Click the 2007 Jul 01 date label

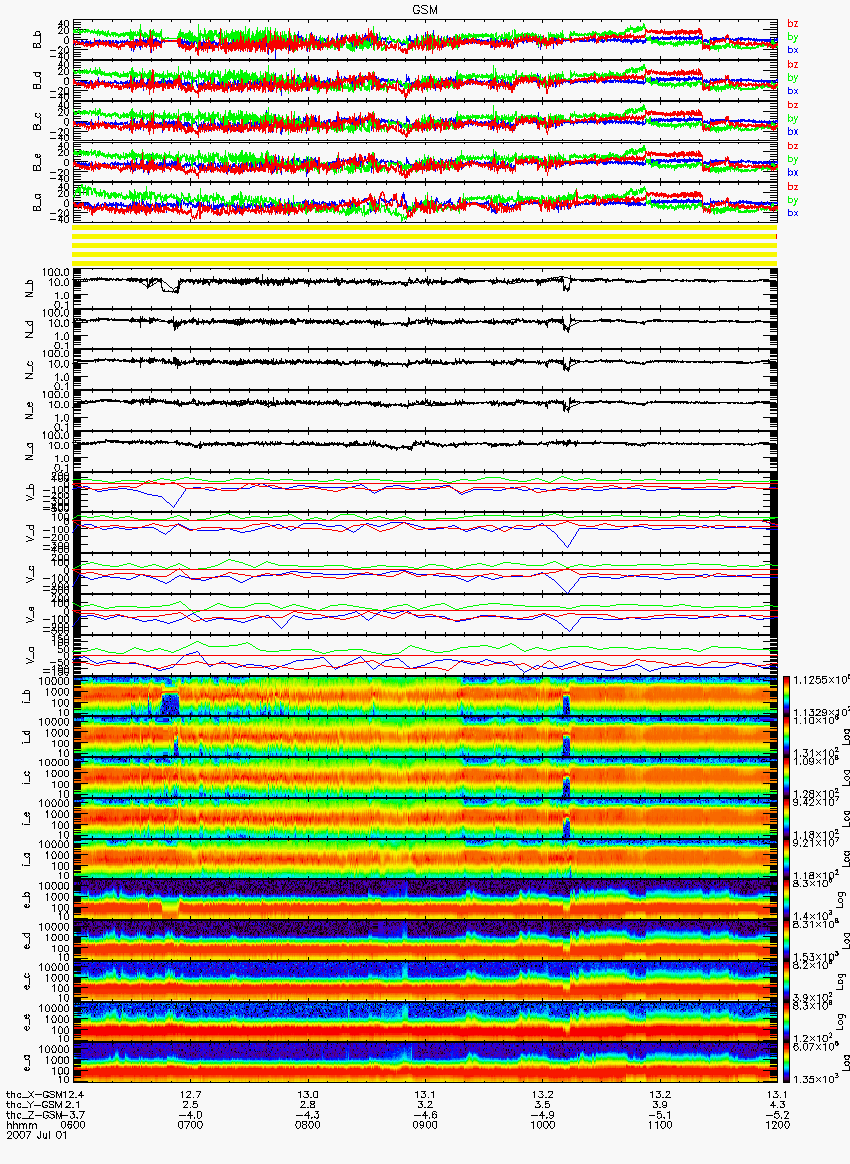[x=36, y=1135]
